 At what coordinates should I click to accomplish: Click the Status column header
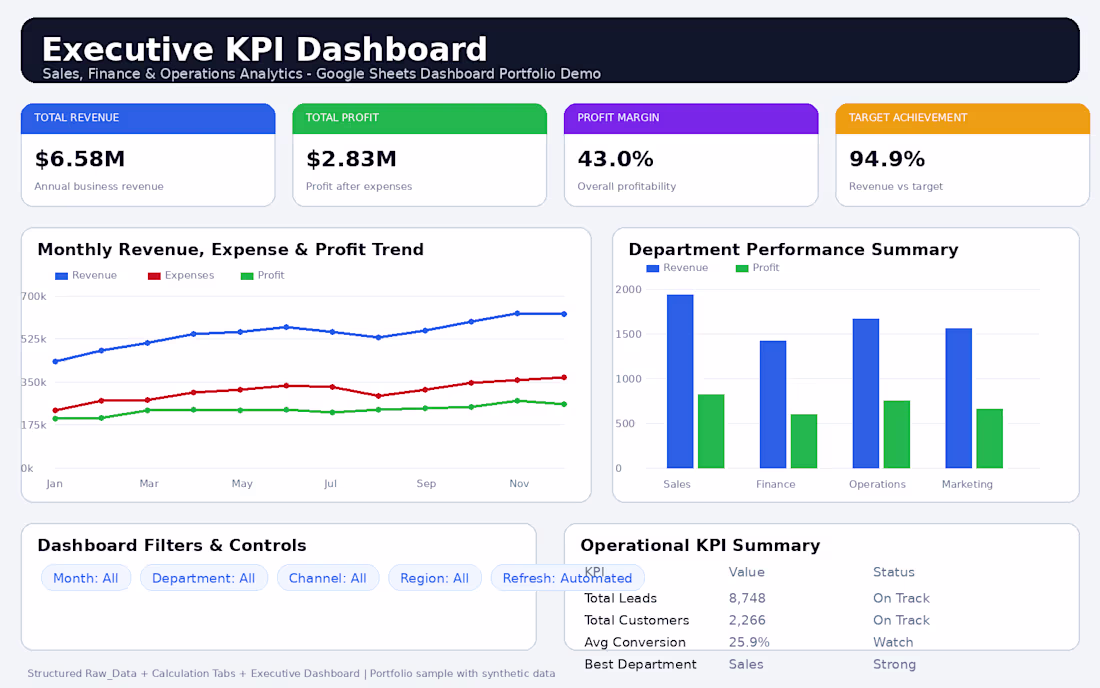click(x=894, y=572)
